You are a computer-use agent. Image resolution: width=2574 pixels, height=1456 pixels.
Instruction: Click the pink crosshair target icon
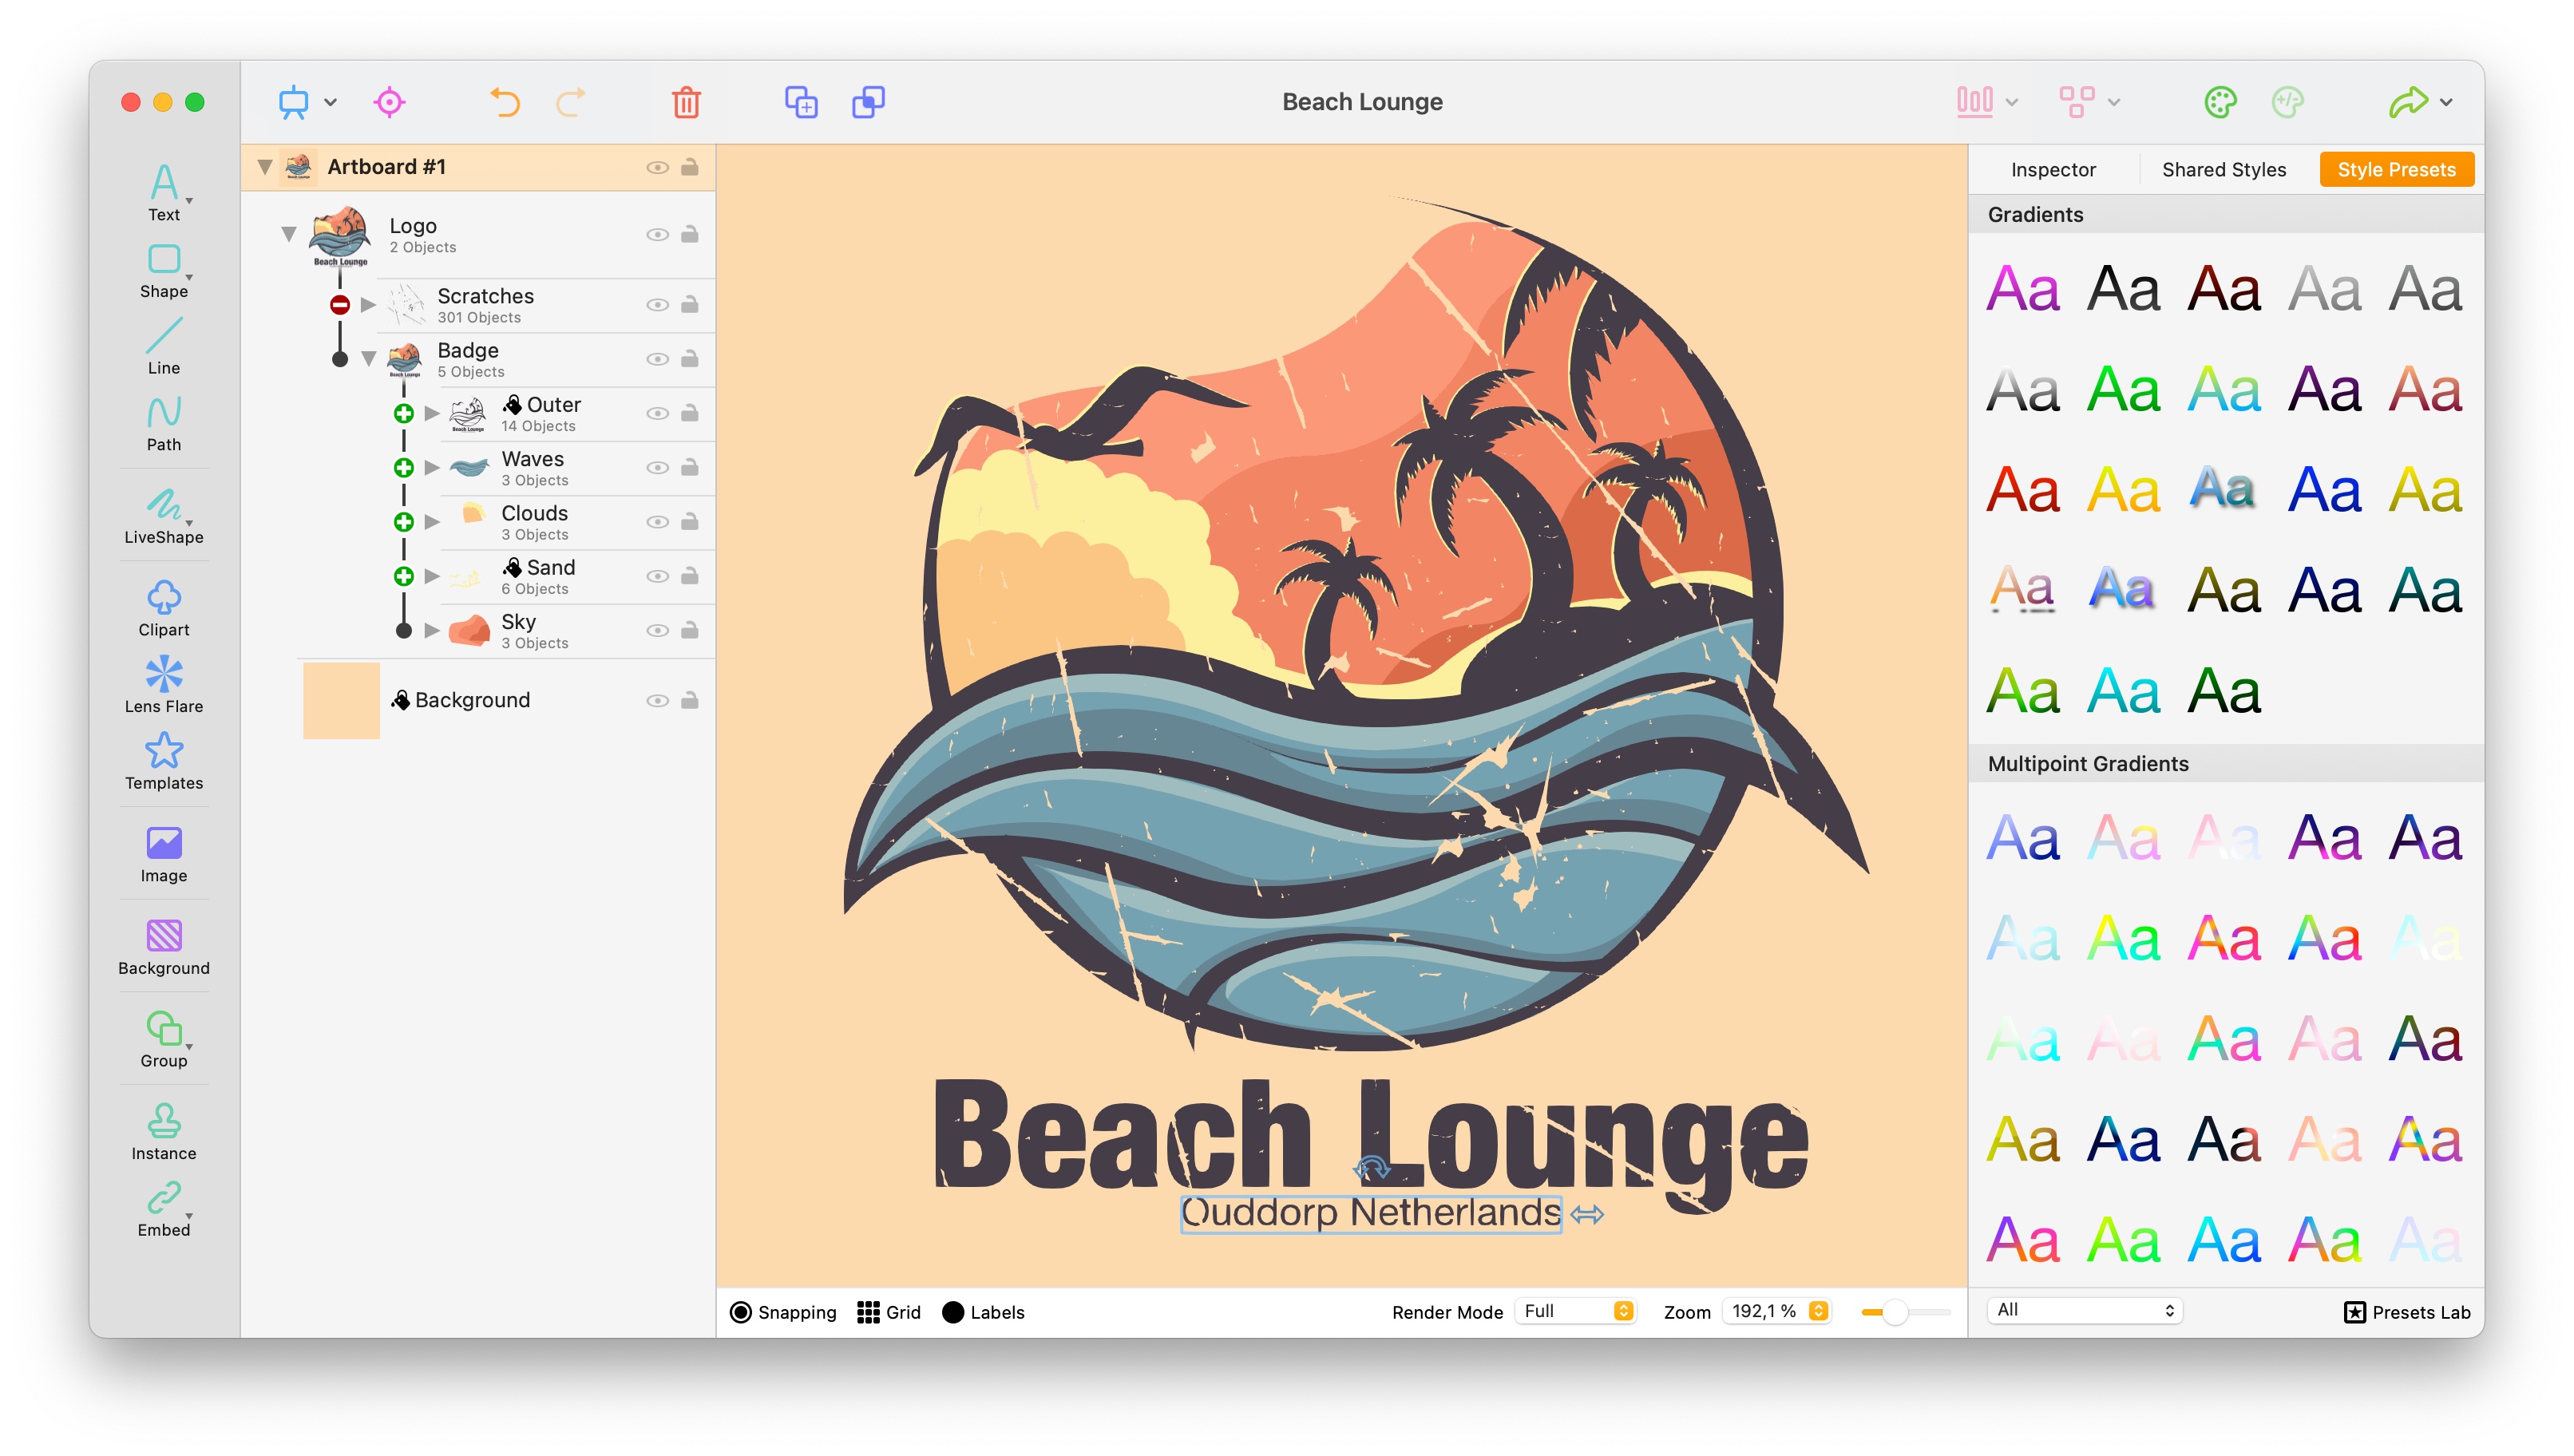coord(389,102)
